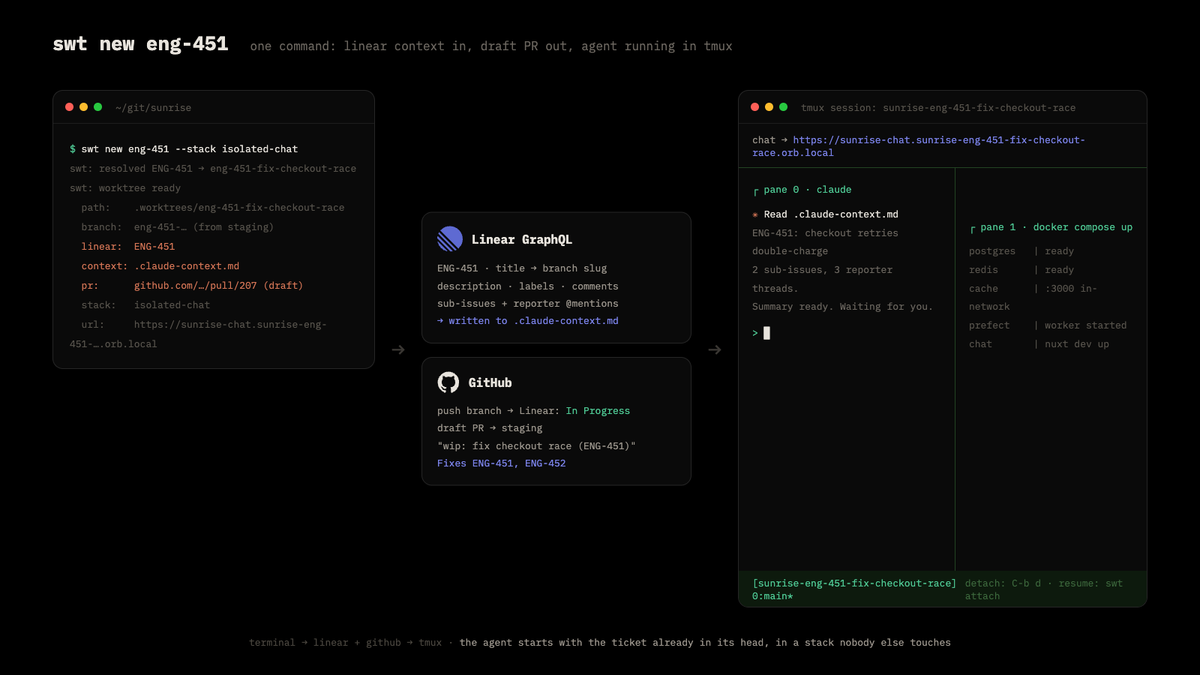Screen dimensions: 1200x675
Task: Click the 'branch: eng-451-… (from staging)' line
Action: point(178,227)
